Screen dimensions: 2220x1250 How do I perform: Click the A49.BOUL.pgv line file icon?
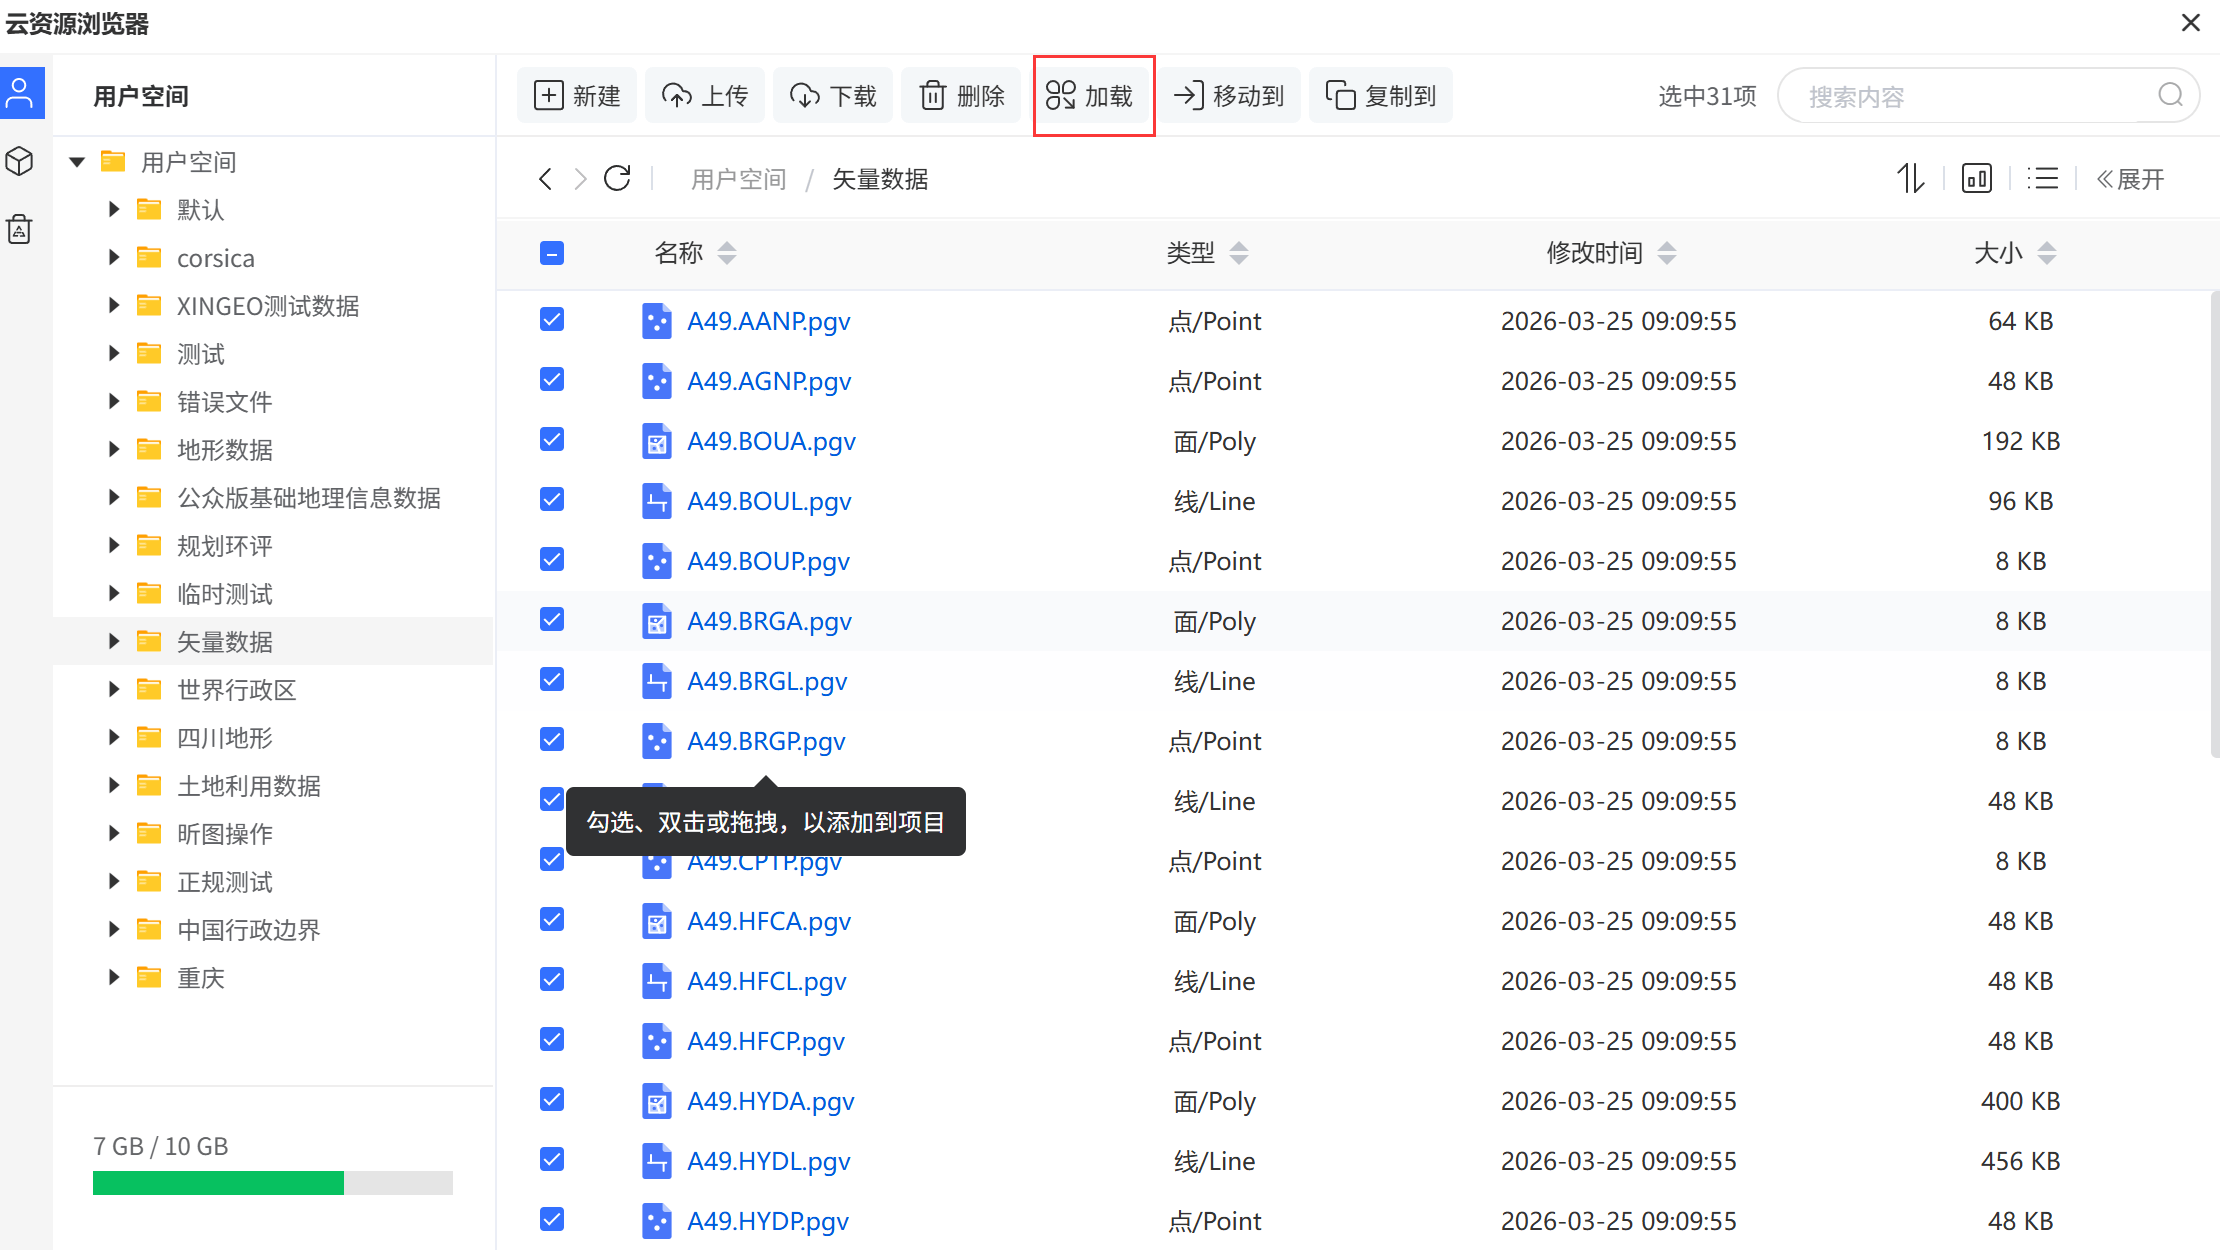pos(656,501)
